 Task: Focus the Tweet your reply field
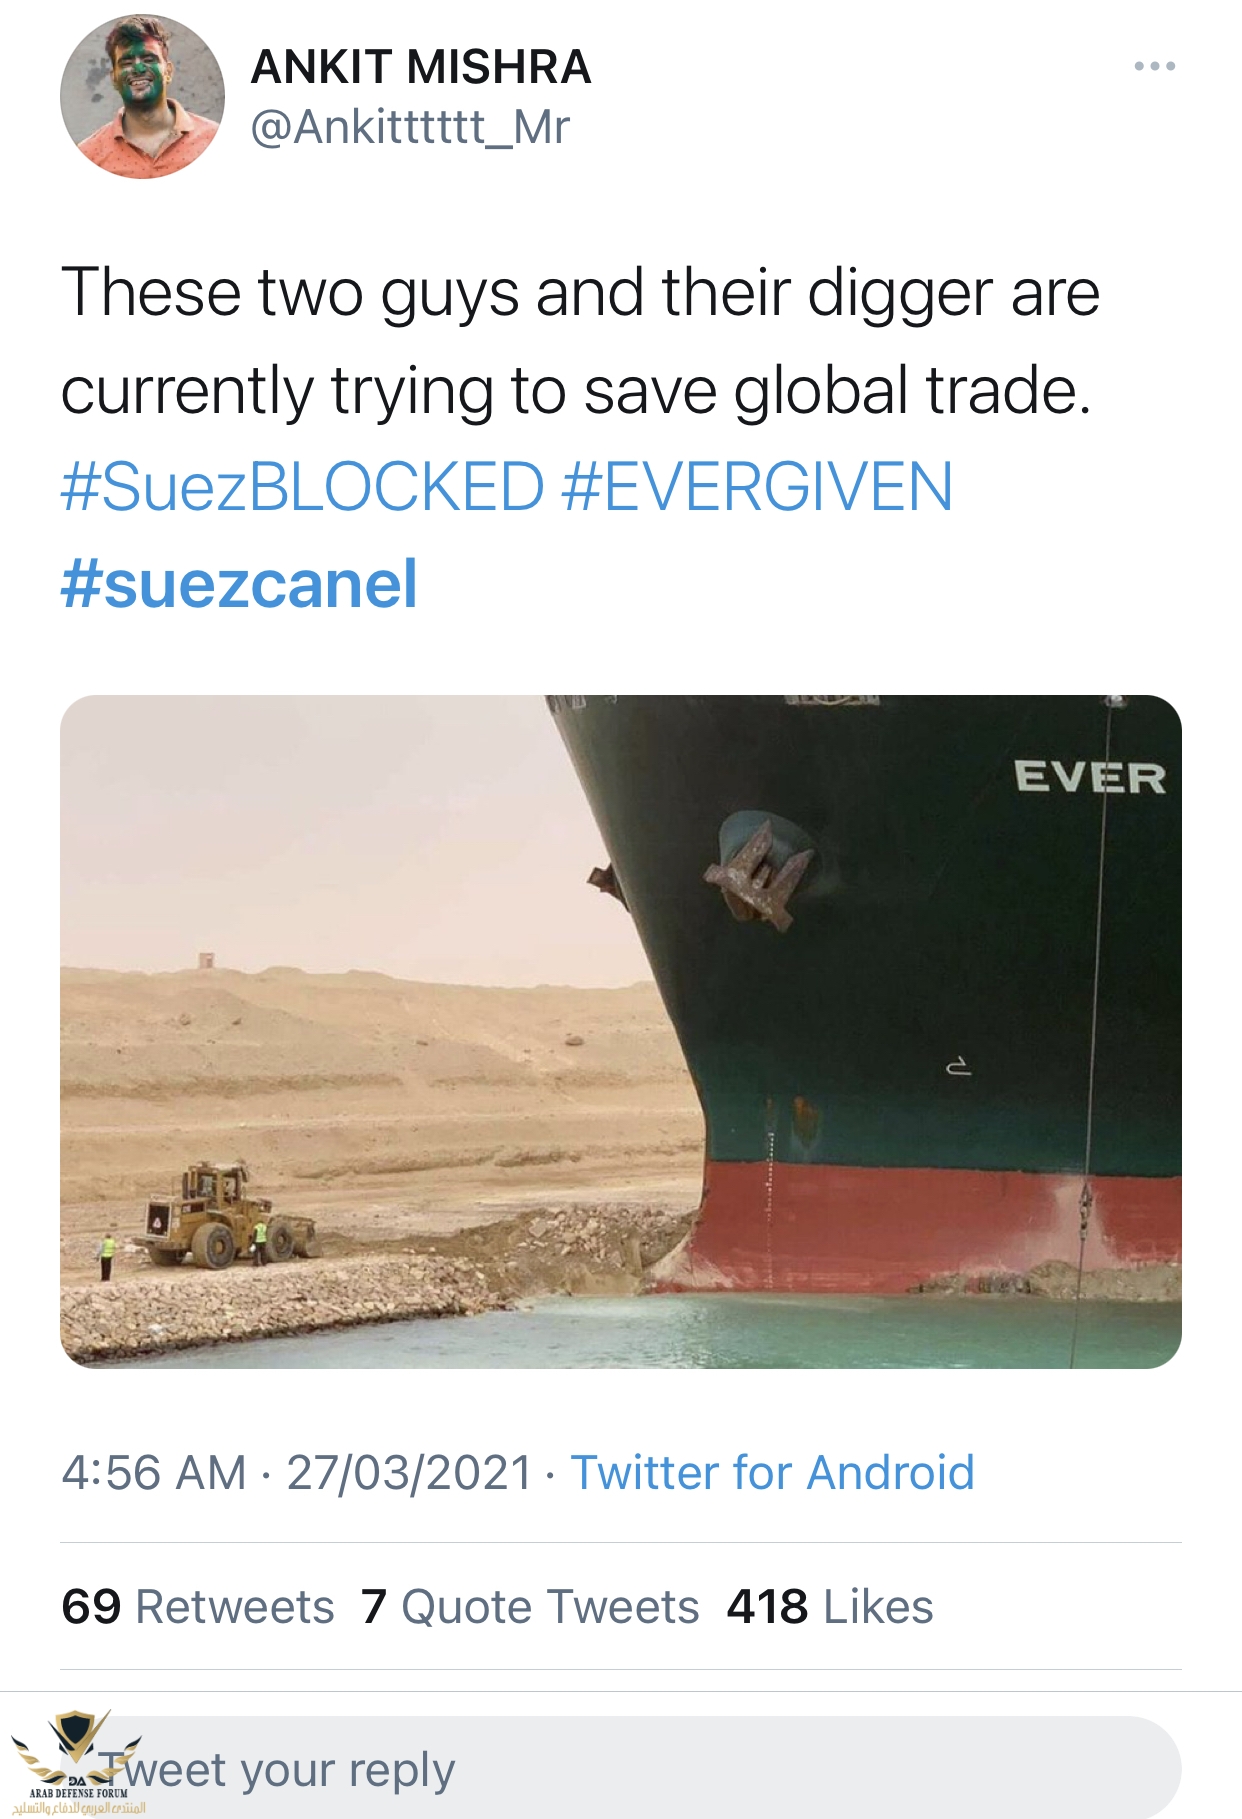pyautogui.click(x=640, y=1767)
